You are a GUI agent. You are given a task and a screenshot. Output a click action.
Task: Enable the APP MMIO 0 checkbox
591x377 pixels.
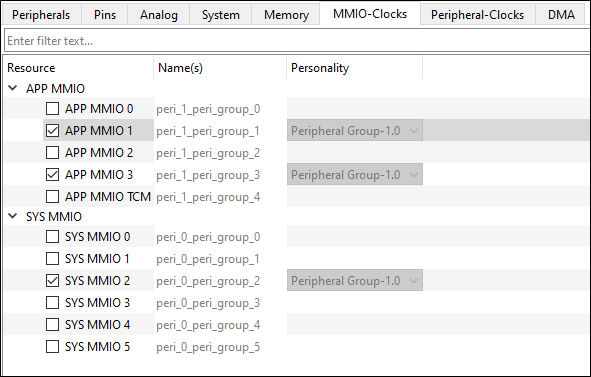pos(52,109)
